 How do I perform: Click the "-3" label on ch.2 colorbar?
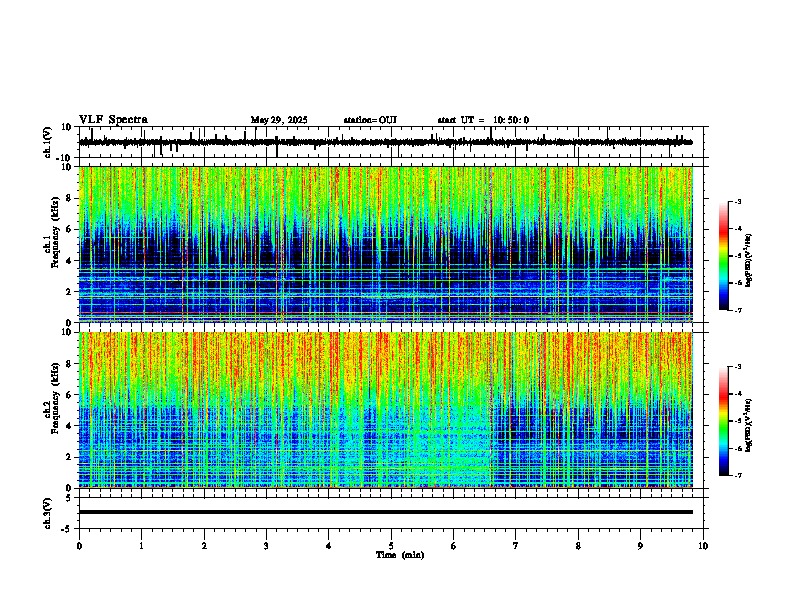[738, 367]
